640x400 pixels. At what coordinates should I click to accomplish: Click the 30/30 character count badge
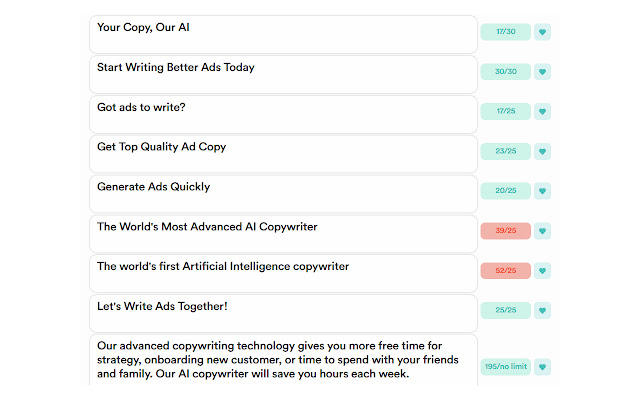(505, 72)
